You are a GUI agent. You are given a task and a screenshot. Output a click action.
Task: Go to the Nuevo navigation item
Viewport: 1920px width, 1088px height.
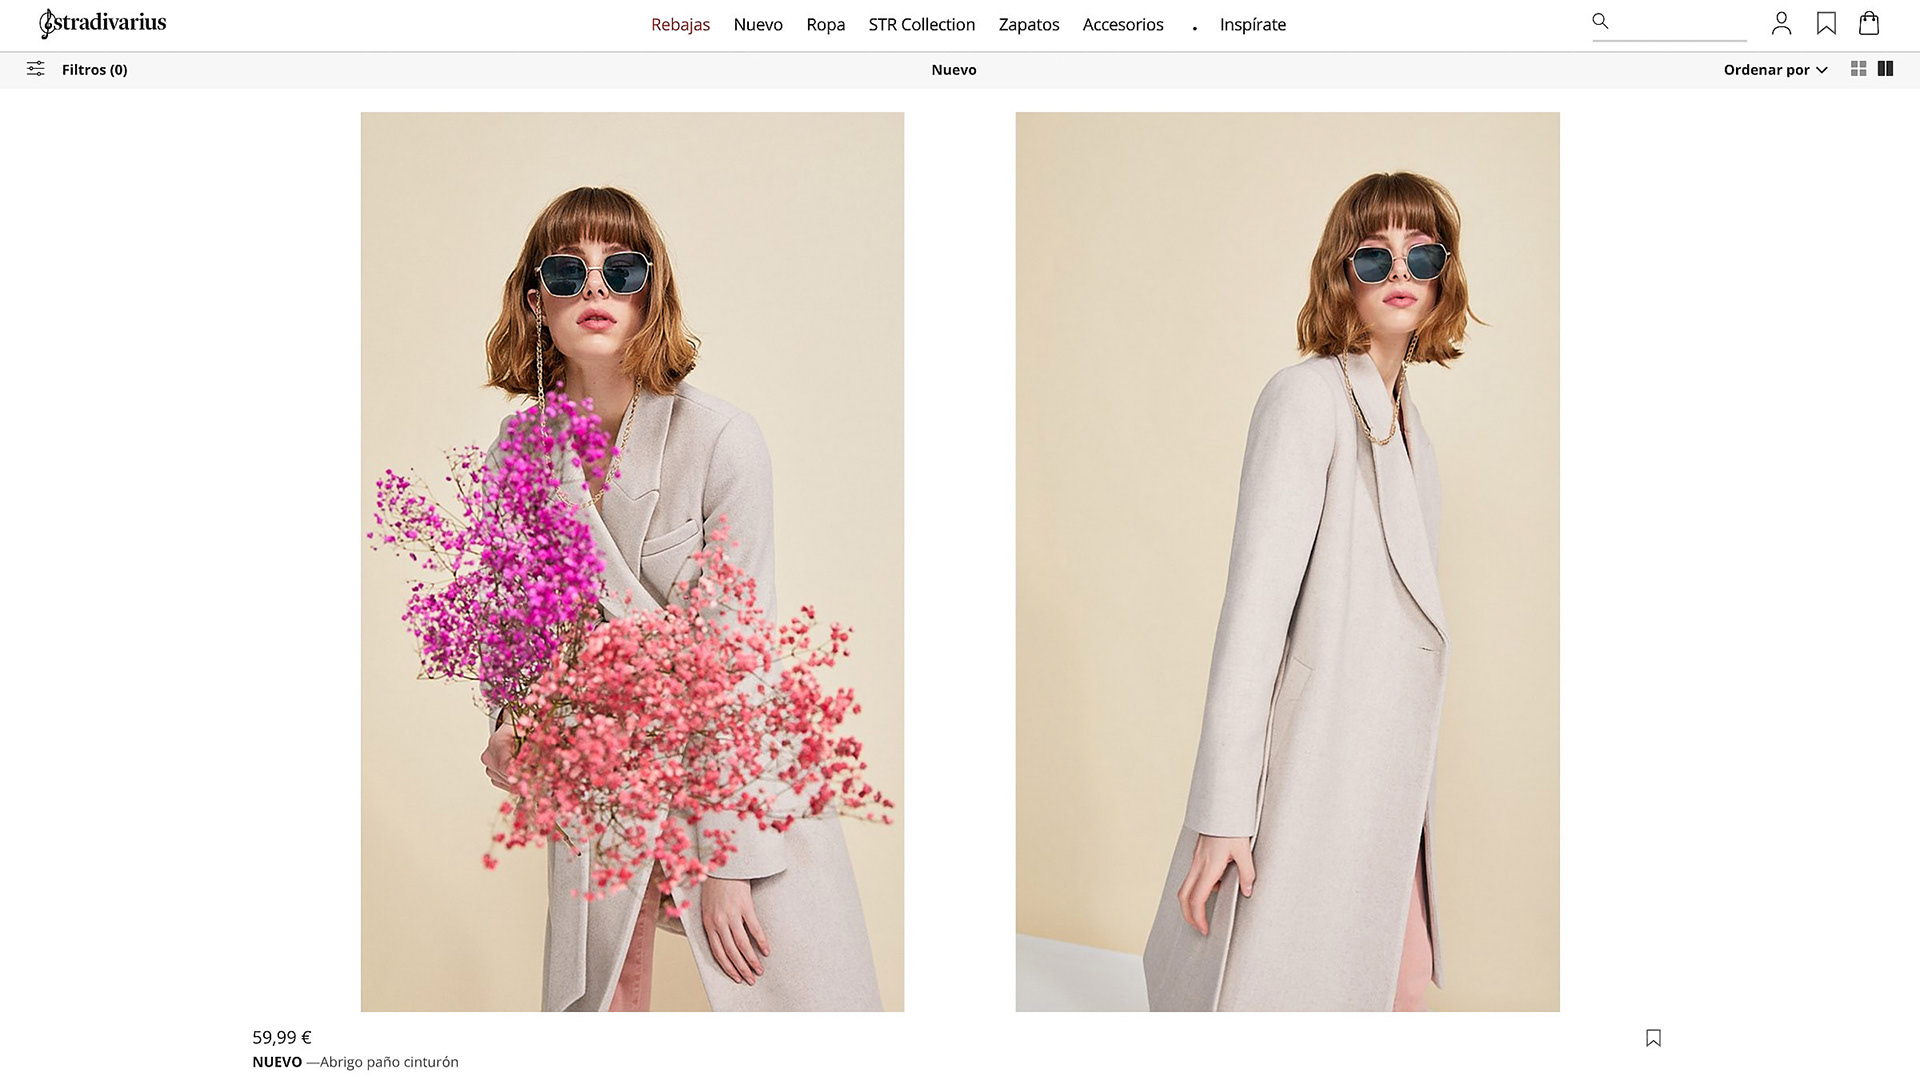click(757, 25)
